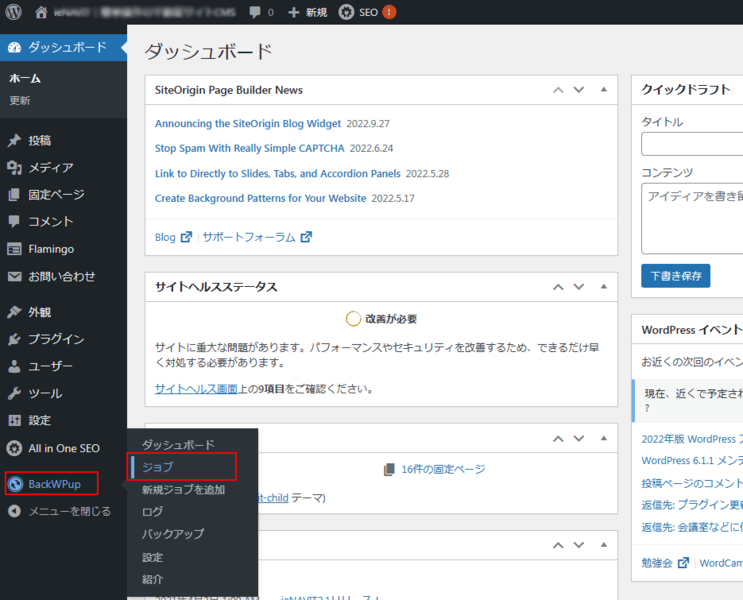The width and height of the screenshot is (743, 600).
Task: Collapse bottom dashboard panel
Action: (603, 545)
